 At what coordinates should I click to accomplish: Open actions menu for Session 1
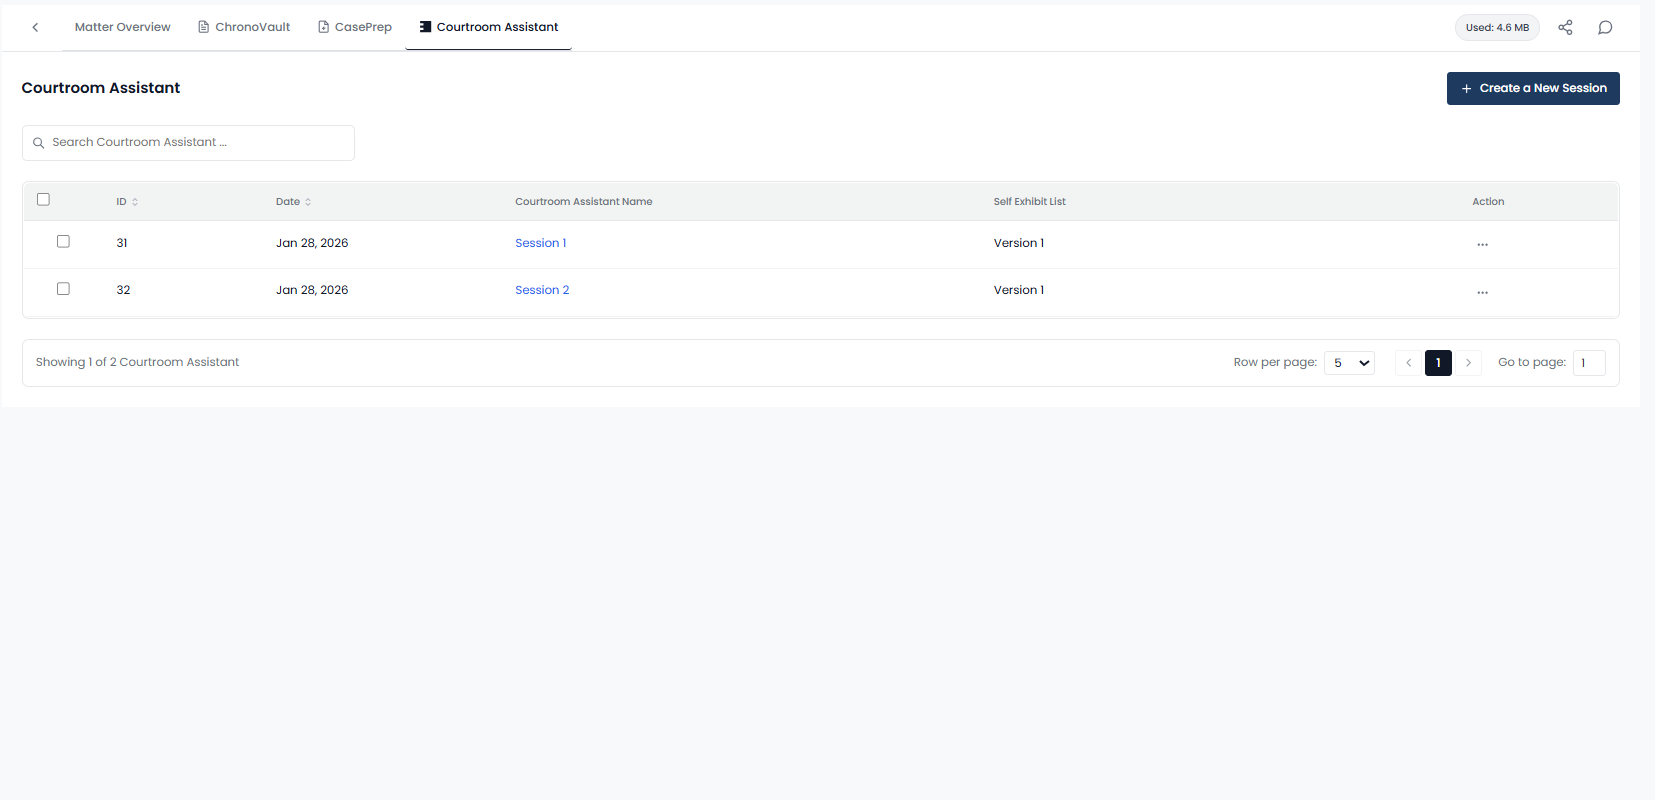click(x=1482, y=244)
